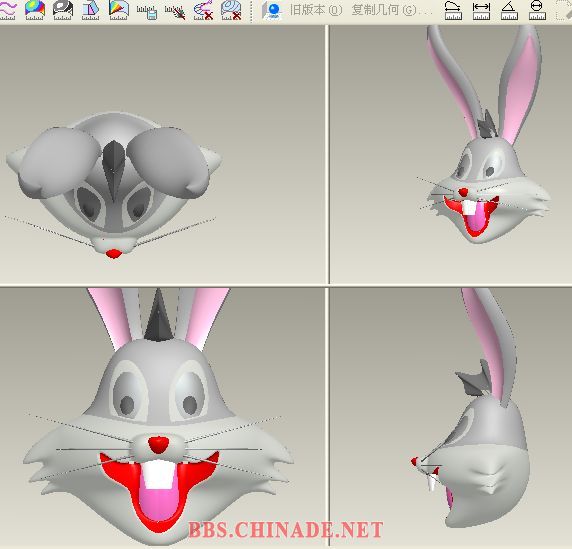Delete surface analysis displays with the red-X surface icon
Viewport: 572px width, 549px height.
[231, 10]
